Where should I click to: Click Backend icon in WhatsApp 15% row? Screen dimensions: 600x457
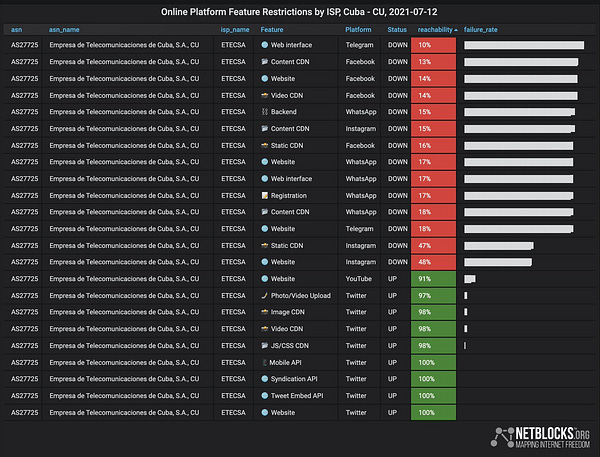[x=264, y=112]
